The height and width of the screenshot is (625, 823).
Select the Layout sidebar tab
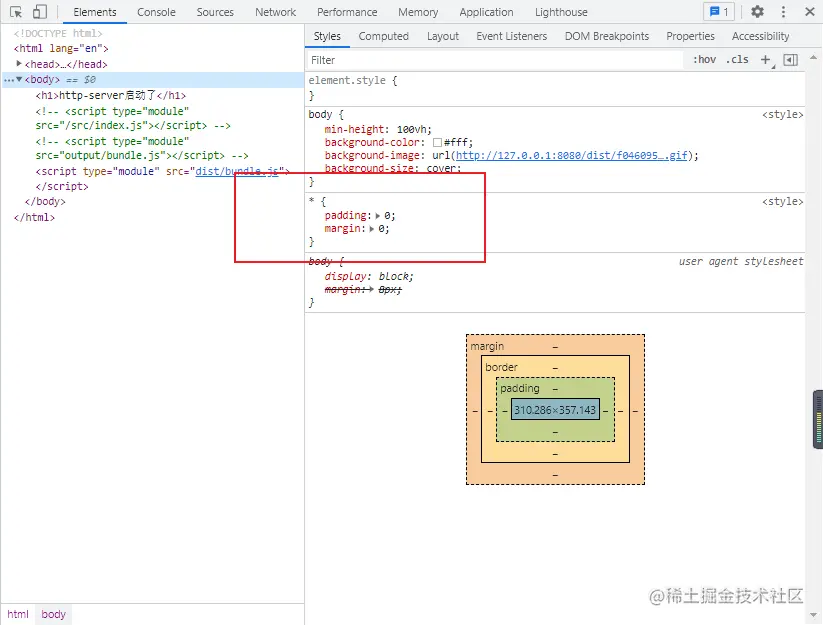coord(442,36)
